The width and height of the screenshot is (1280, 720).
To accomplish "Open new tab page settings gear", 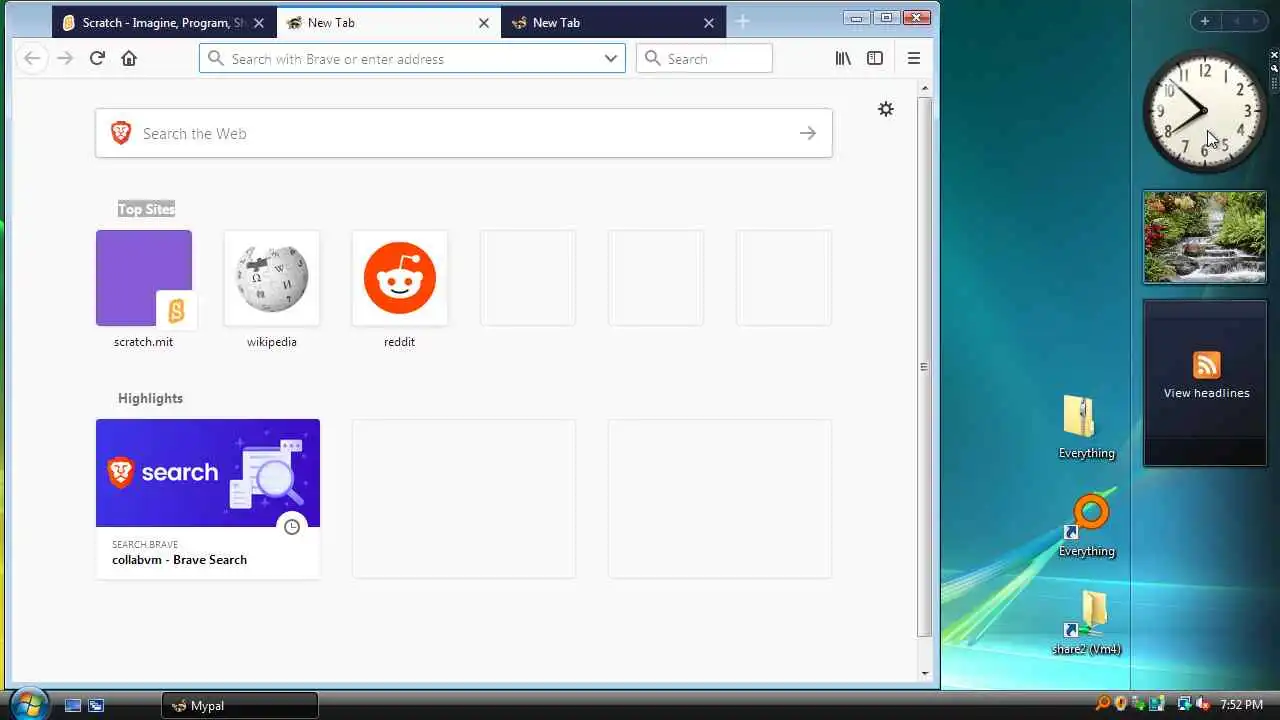I will 885,109.
